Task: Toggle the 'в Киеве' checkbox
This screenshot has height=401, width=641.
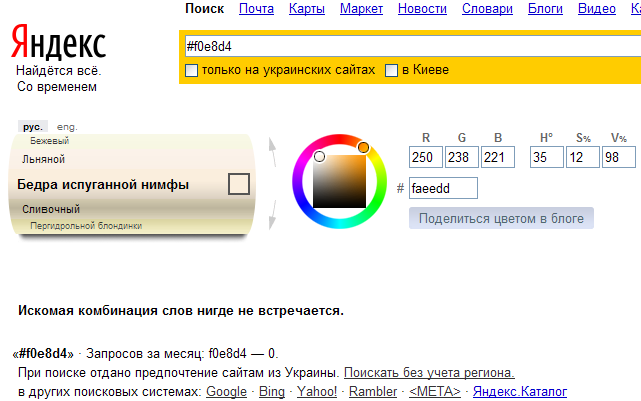Action: pos(392,70)
